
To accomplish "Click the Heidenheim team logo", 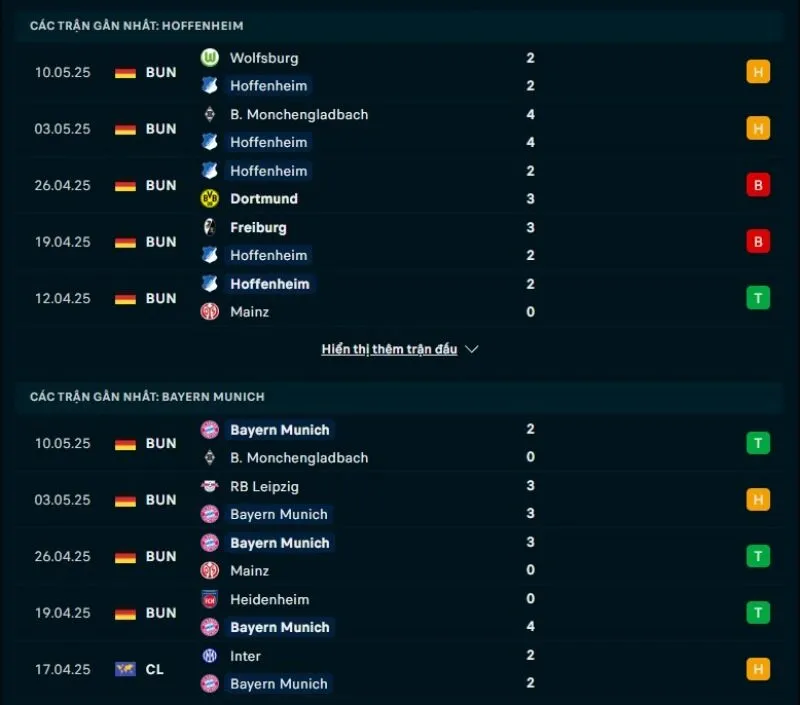I will (208, 600).
